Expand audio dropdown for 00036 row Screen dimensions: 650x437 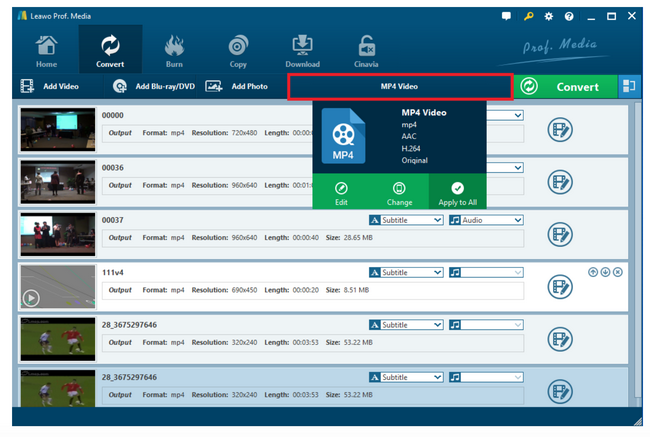(x=517, y=168)
